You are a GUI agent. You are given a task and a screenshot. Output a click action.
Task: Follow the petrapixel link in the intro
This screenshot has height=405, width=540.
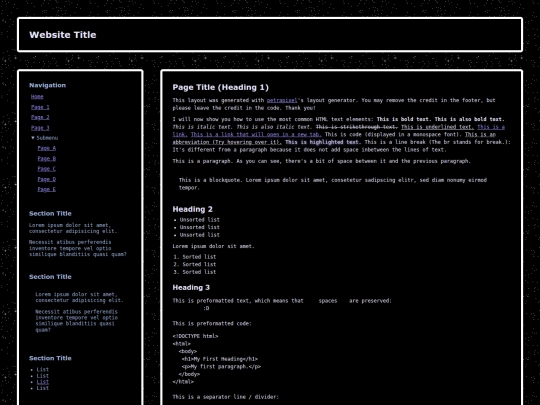282,100
